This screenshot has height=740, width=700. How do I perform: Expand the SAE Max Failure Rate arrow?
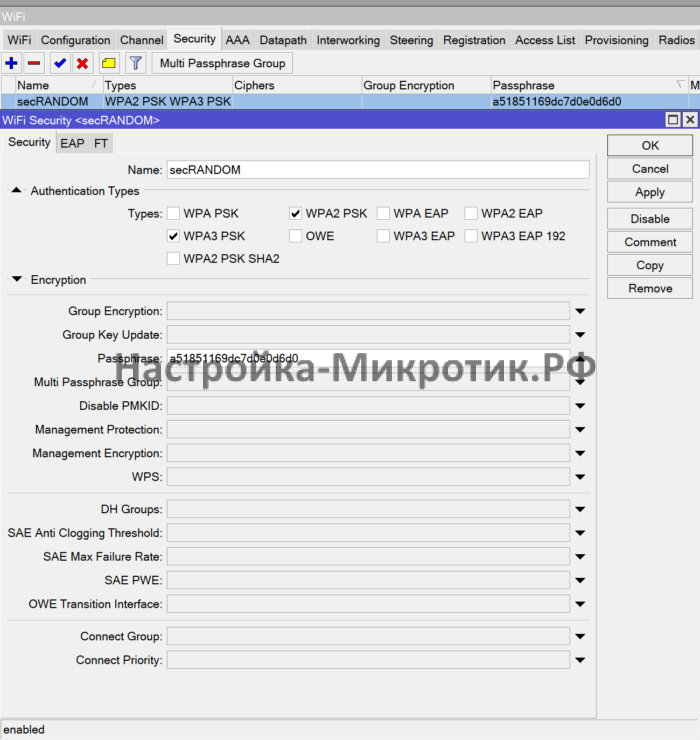tap(580, 556)
